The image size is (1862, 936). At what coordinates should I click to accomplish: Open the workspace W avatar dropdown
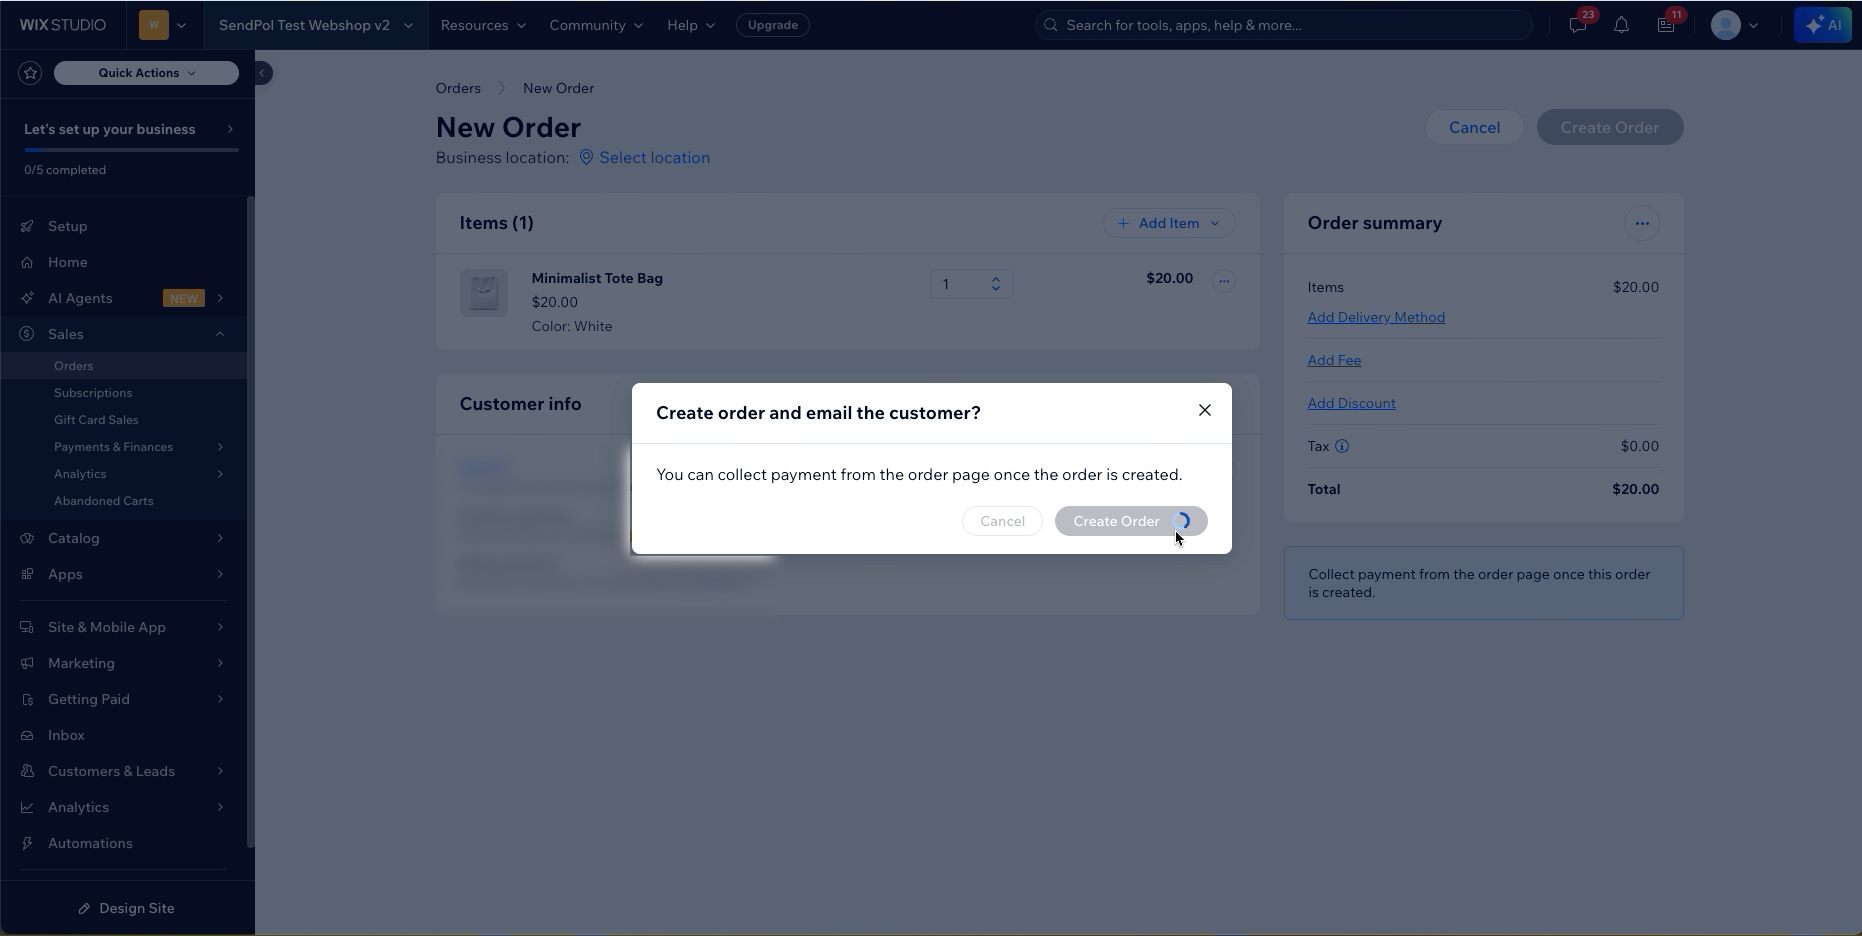[x=163, y=25]
